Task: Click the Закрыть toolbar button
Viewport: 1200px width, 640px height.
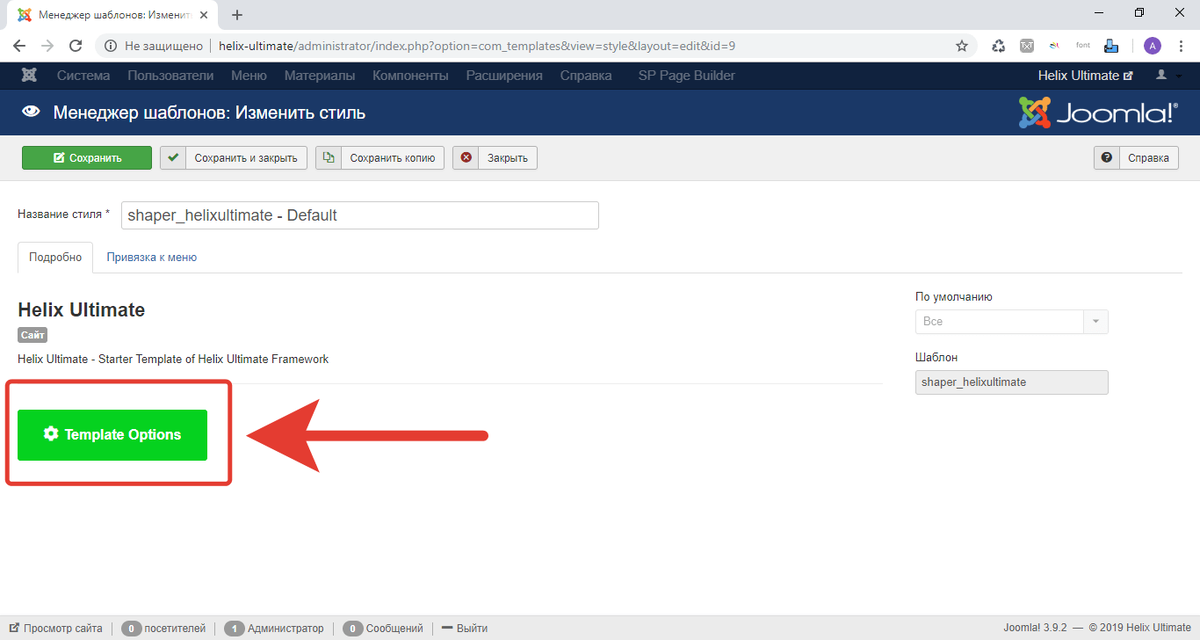Action: (x=495, y=158)
